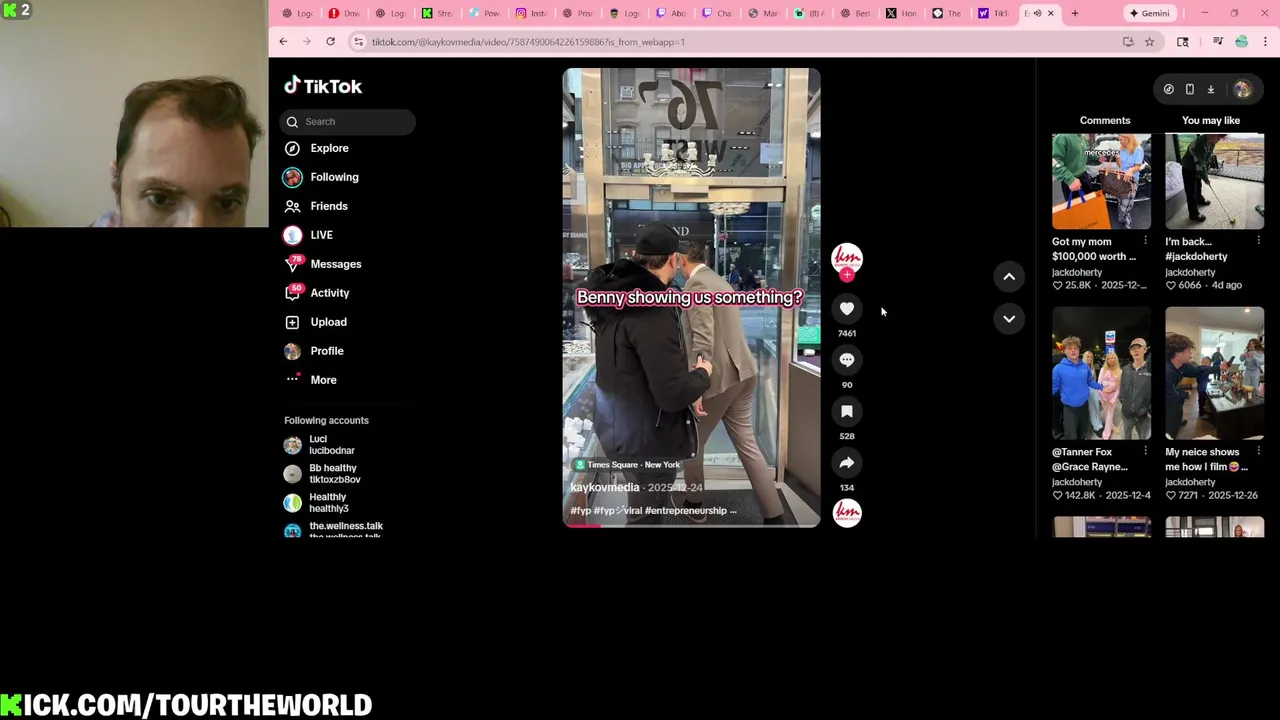Open the Gemini button in Chrome
The image size is (1280, 720).
coord(1149,13)
